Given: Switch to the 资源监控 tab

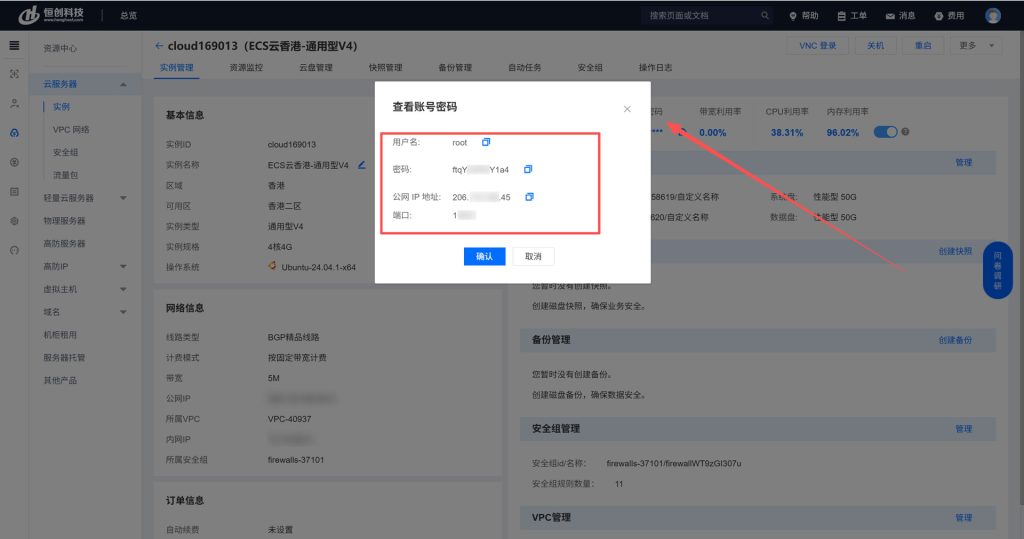Looking at the screenshot, I should (x=245, y=68).
